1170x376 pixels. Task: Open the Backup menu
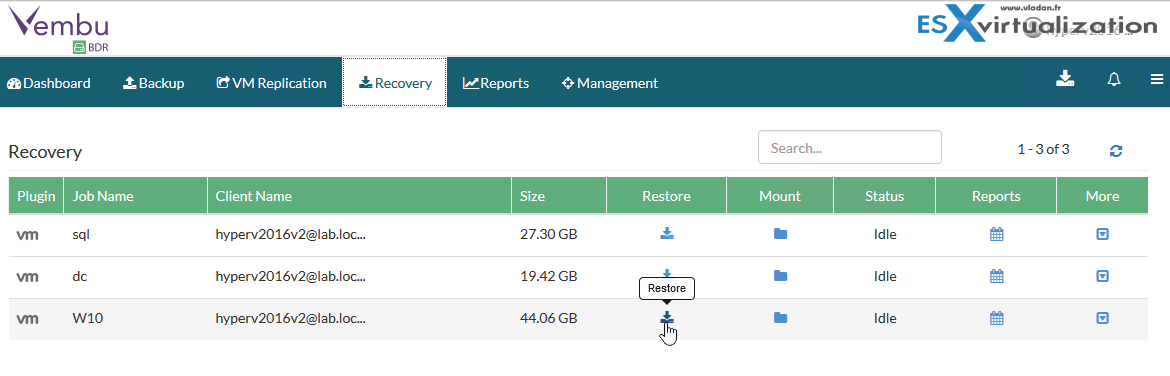153,83
